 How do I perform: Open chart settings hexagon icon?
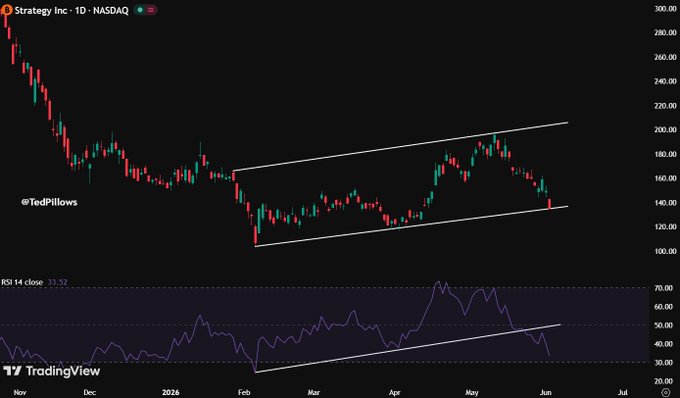click(665, 392)
